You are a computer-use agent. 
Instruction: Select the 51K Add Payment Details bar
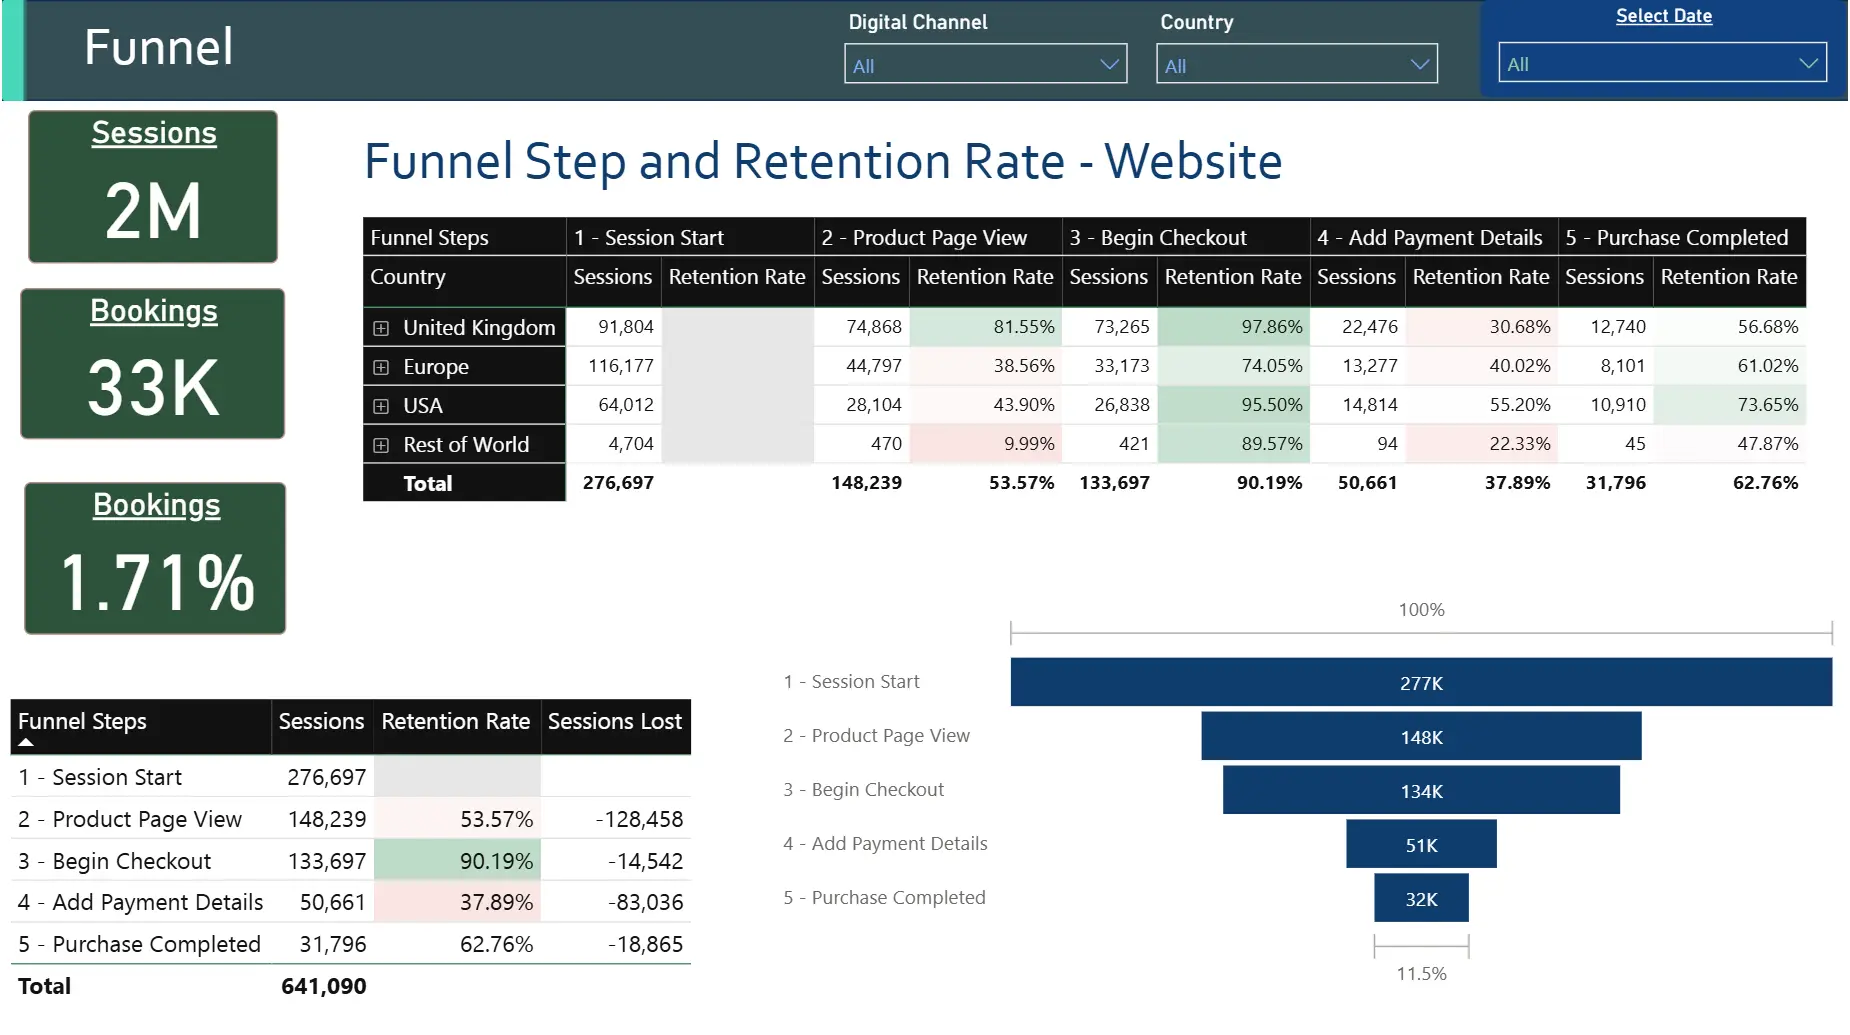click(x=1420, y=845)
